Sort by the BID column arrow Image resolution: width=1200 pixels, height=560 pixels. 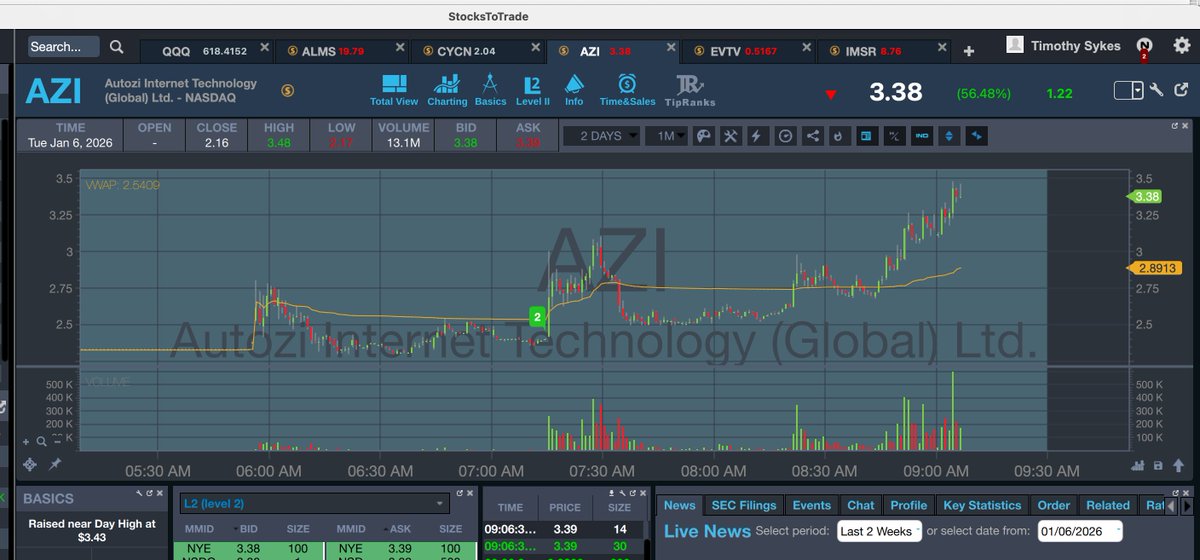point(235,530)
